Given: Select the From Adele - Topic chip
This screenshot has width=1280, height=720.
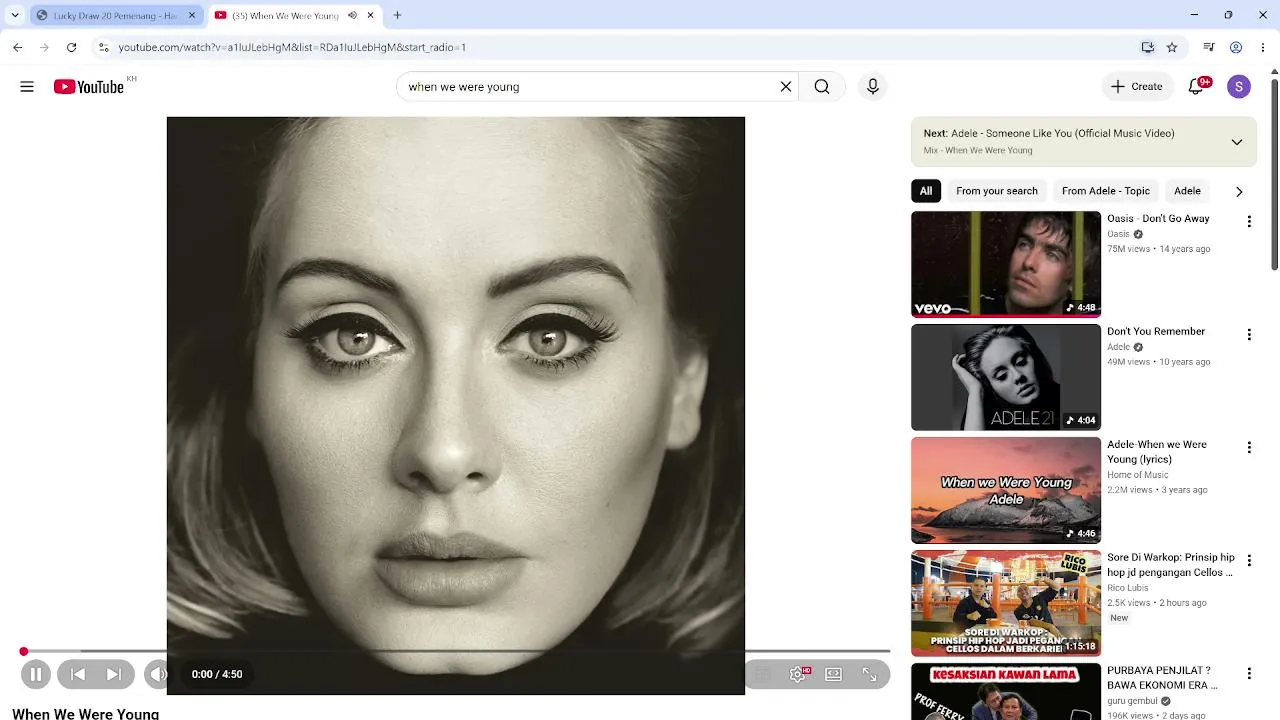Looking at the screenshot, I should [x=1106, y=191].
